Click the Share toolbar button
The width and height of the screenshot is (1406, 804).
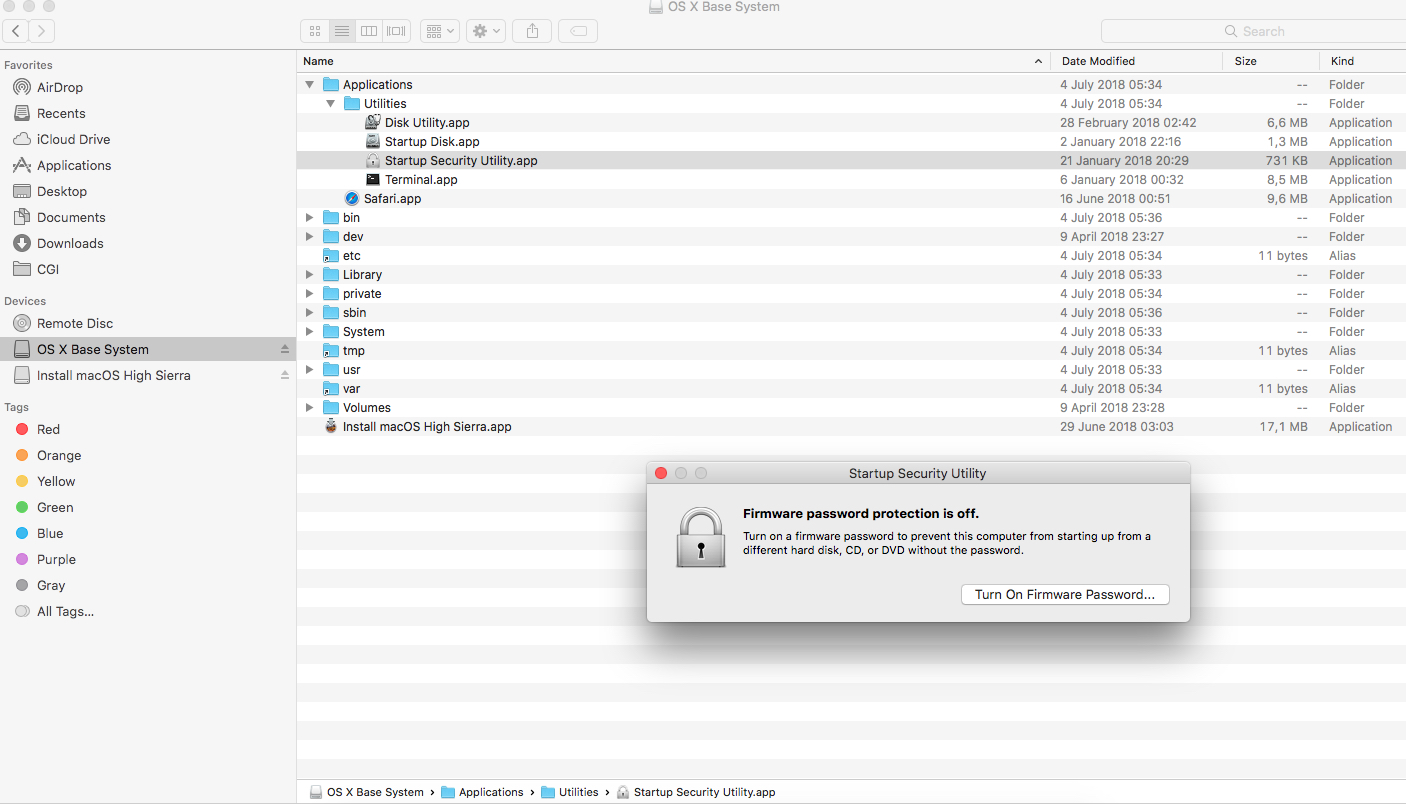[532, 31]
